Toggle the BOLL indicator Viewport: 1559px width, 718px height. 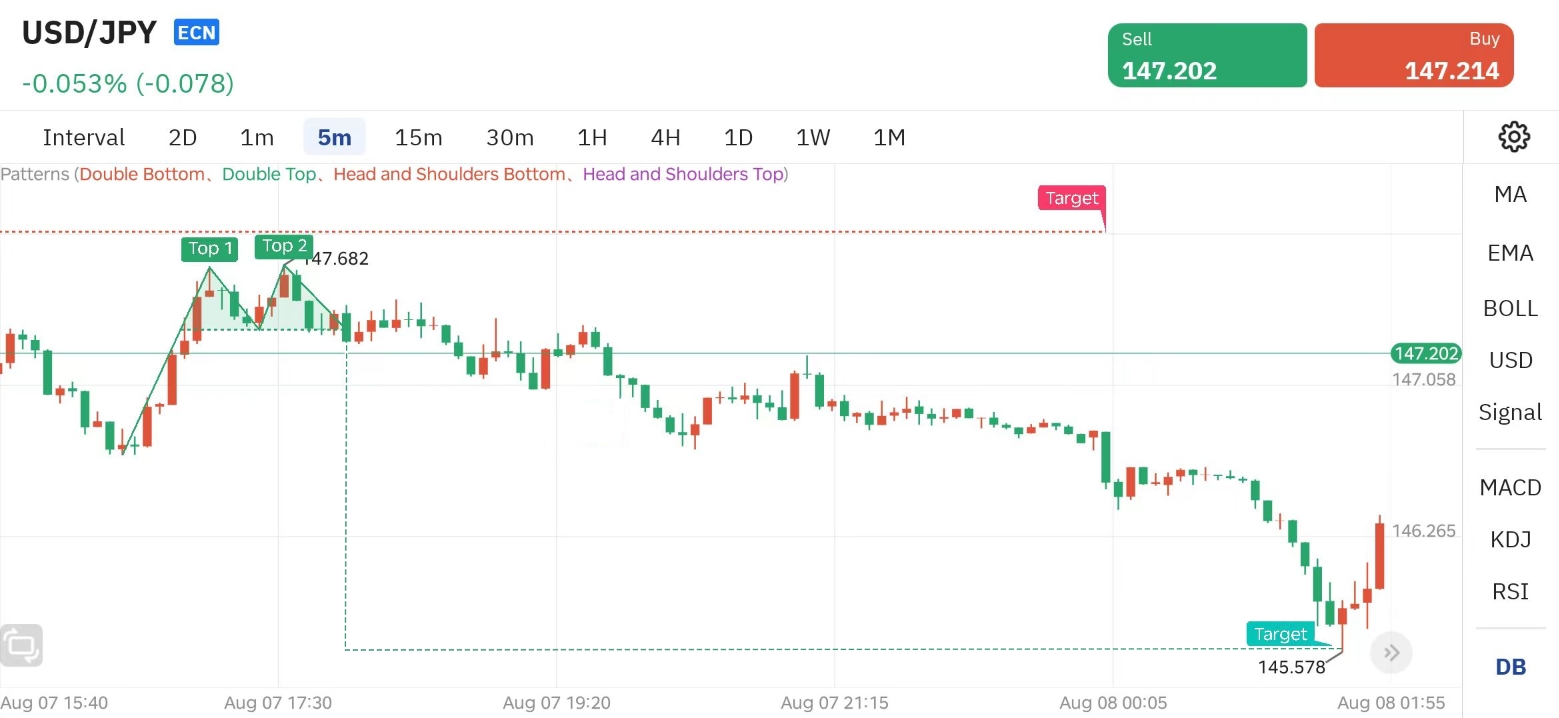click(1510, 308)
